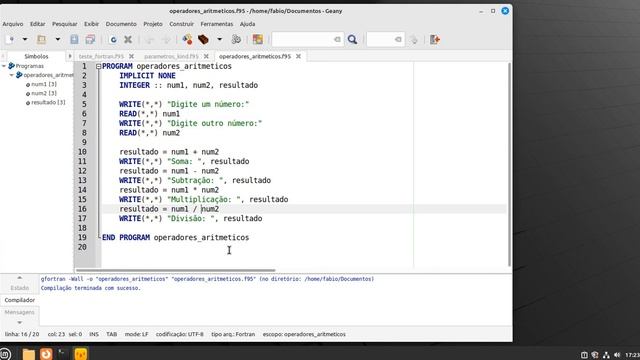Switch to the parametros_kind.f95 tab

pyautogui.click(x=171, y=56)
